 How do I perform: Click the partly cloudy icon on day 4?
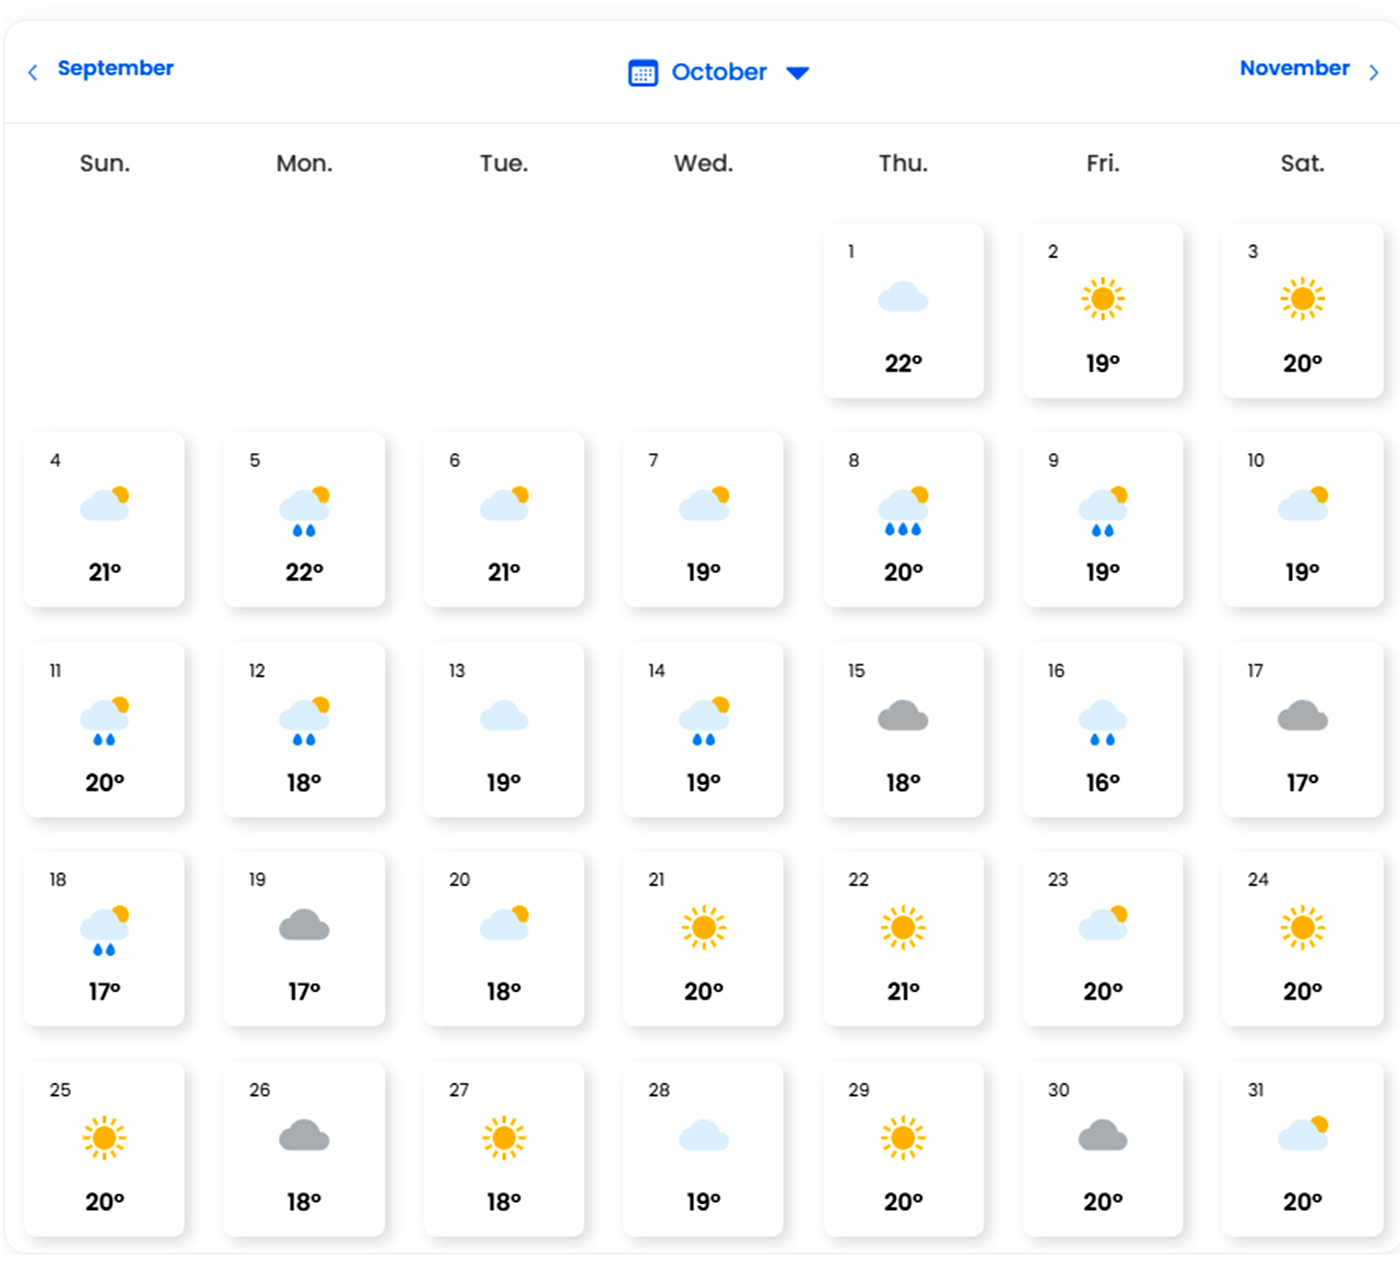pyautogui.click(x=105, y=504)
